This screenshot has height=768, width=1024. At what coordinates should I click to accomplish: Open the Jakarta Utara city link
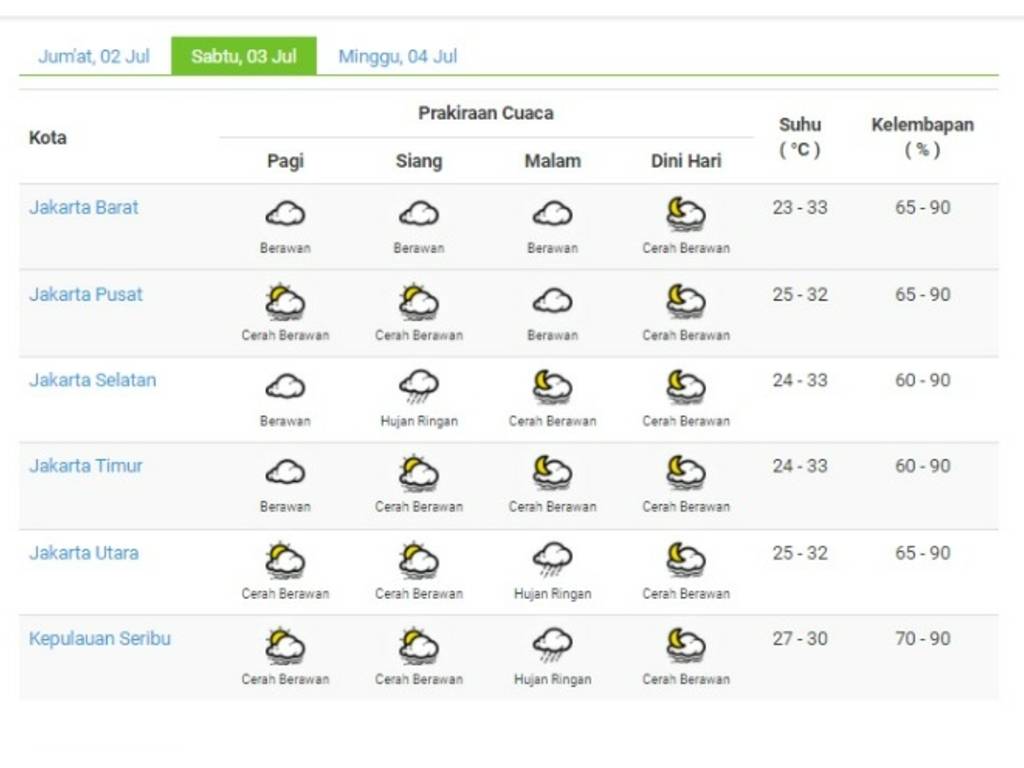pyautogui.click(x=84, y=553)
